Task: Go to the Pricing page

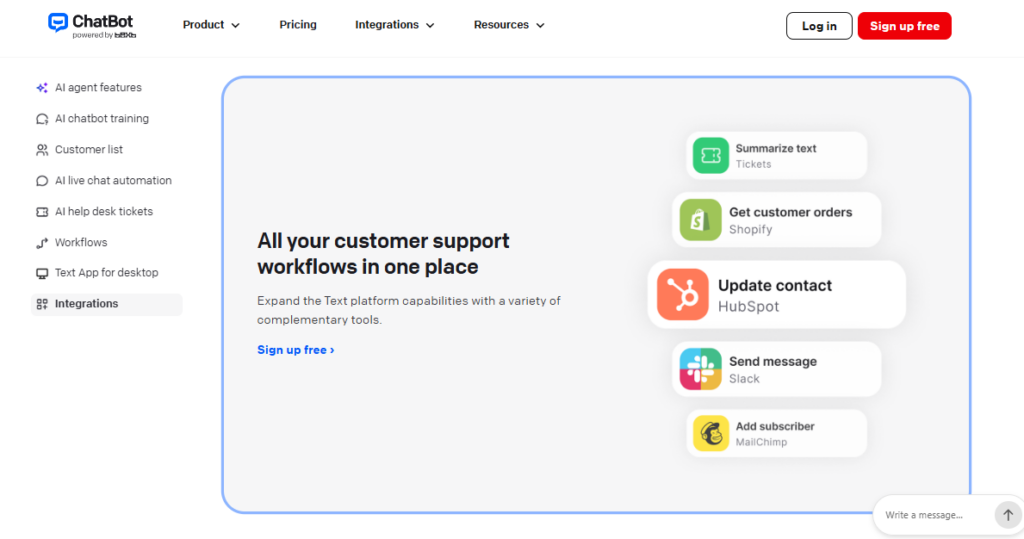Action: [298, 25]
